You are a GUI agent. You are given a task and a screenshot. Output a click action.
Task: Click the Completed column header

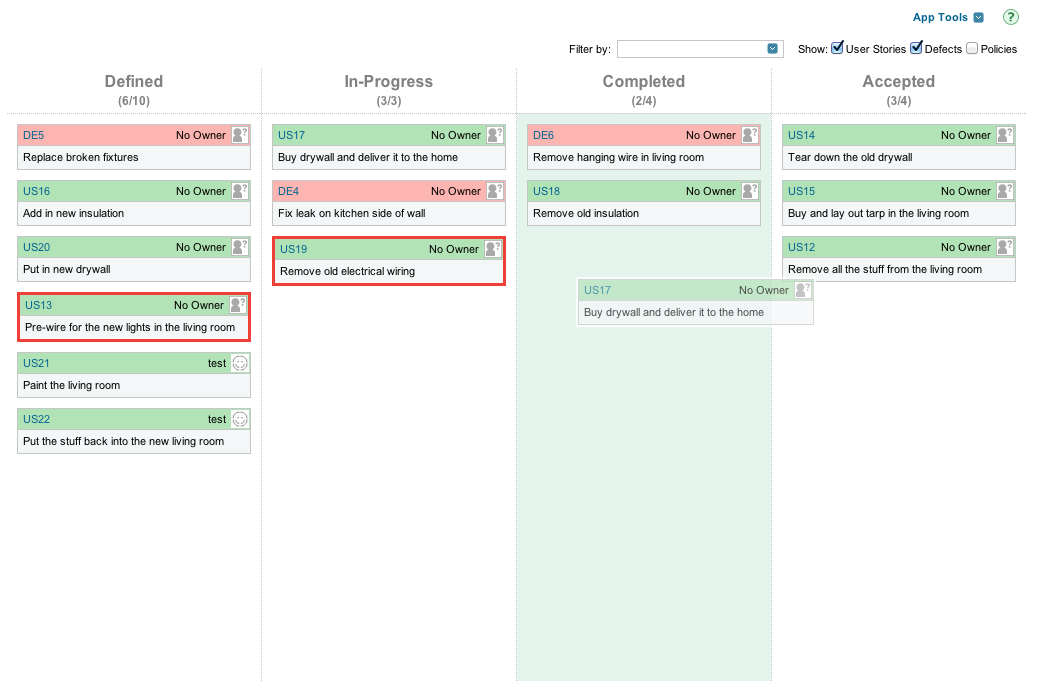643,82
